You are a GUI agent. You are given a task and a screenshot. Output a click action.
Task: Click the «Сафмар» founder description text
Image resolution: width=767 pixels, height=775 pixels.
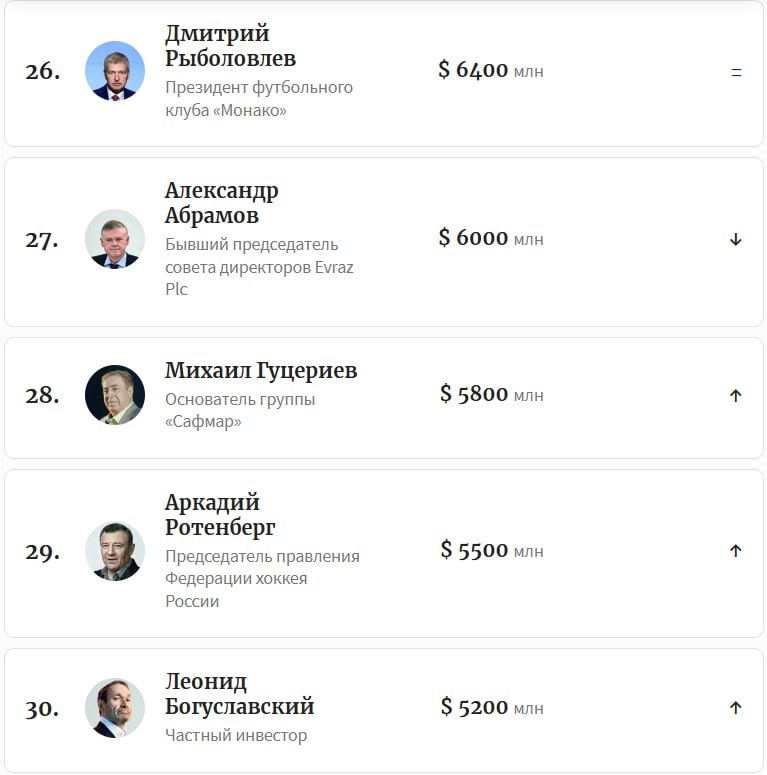240,410
